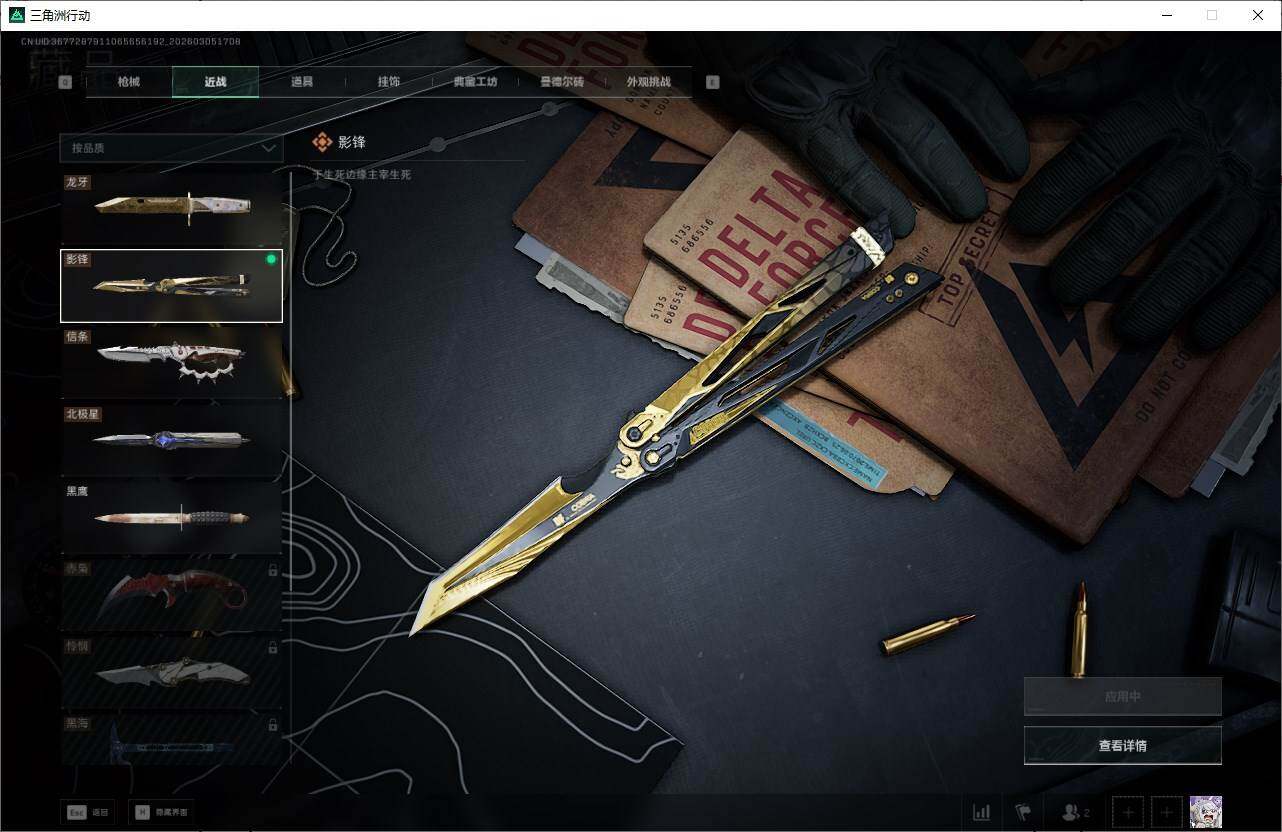Image resolution: width=1282 pixels, height=832 pixels.
Task: Select the locked red karambit skin
Action: 171,594
